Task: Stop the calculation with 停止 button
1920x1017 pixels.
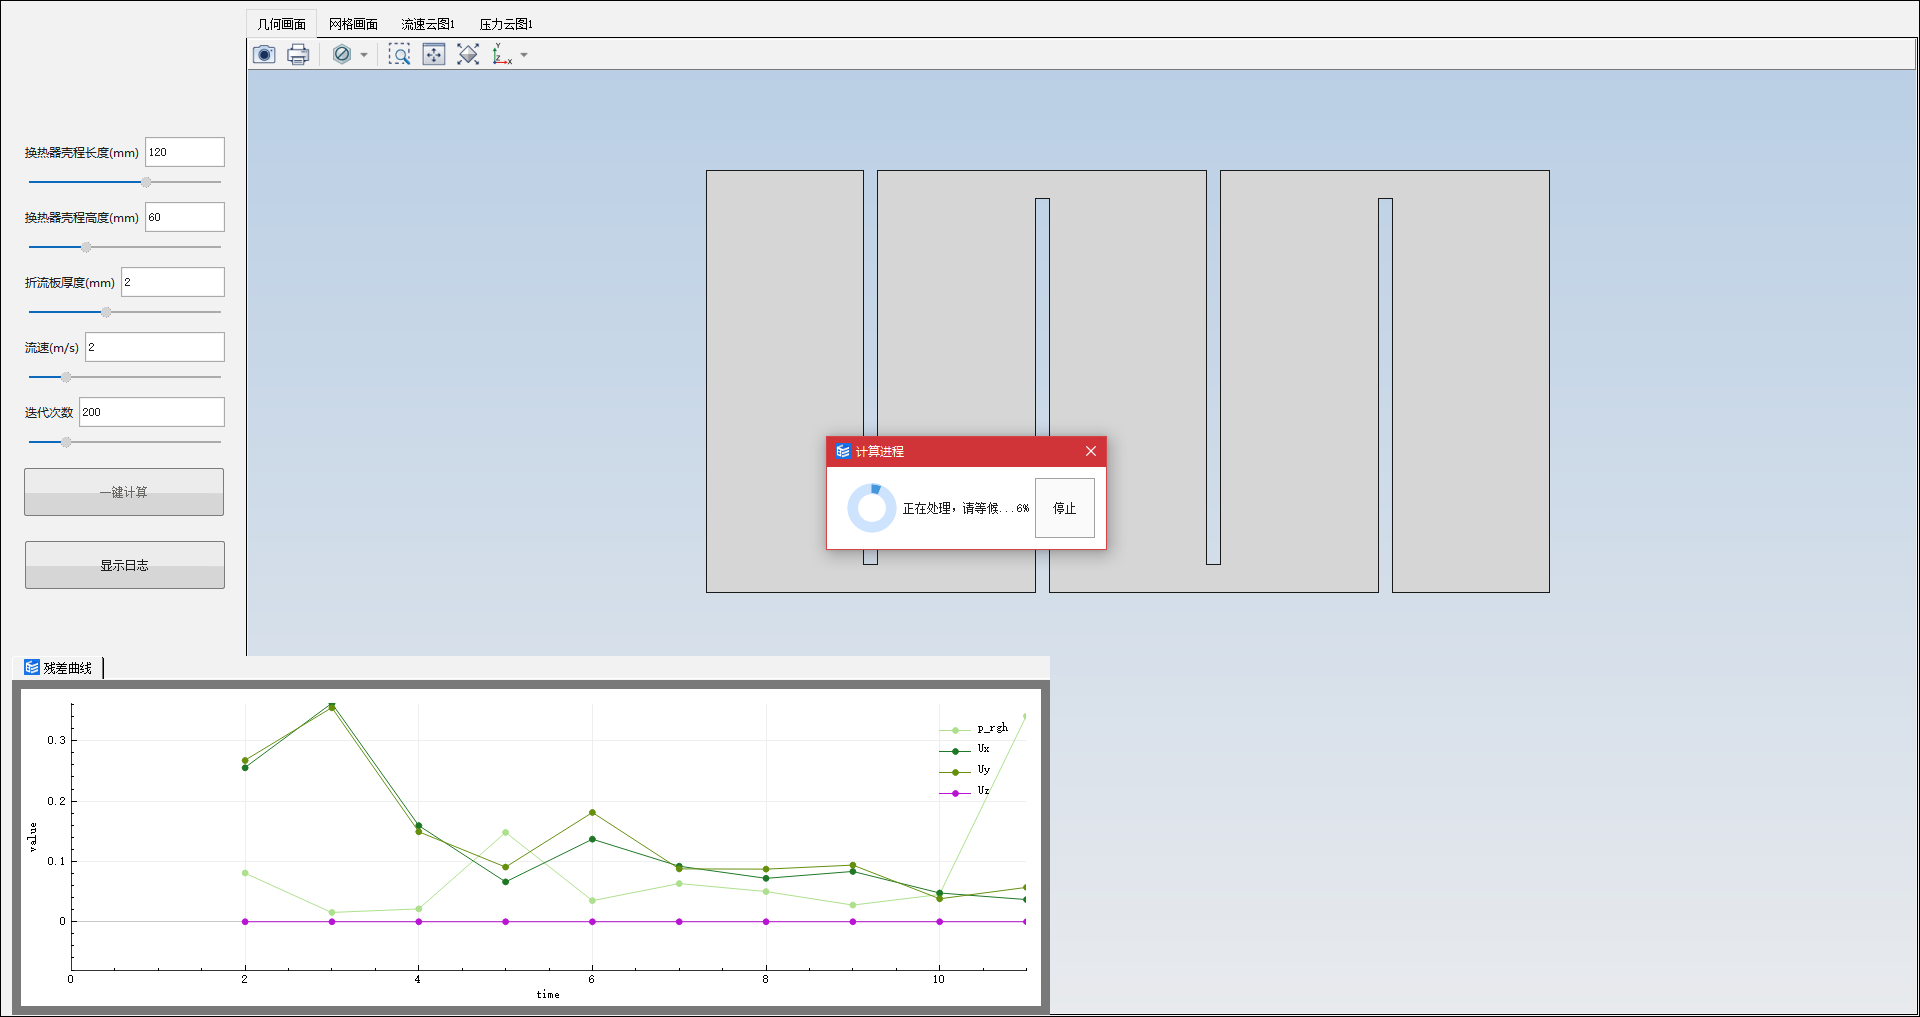Action: click(x=1064, y=508)
